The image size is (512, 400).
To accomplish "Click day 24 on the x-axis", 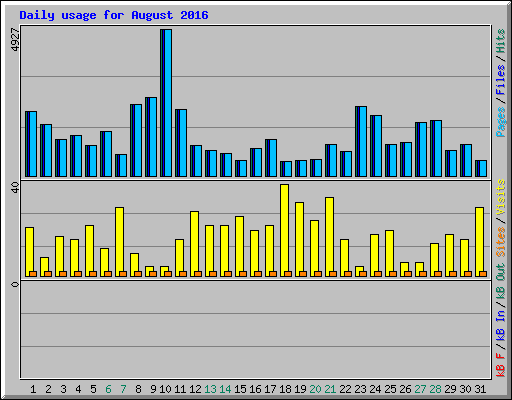I will [375, 389].
